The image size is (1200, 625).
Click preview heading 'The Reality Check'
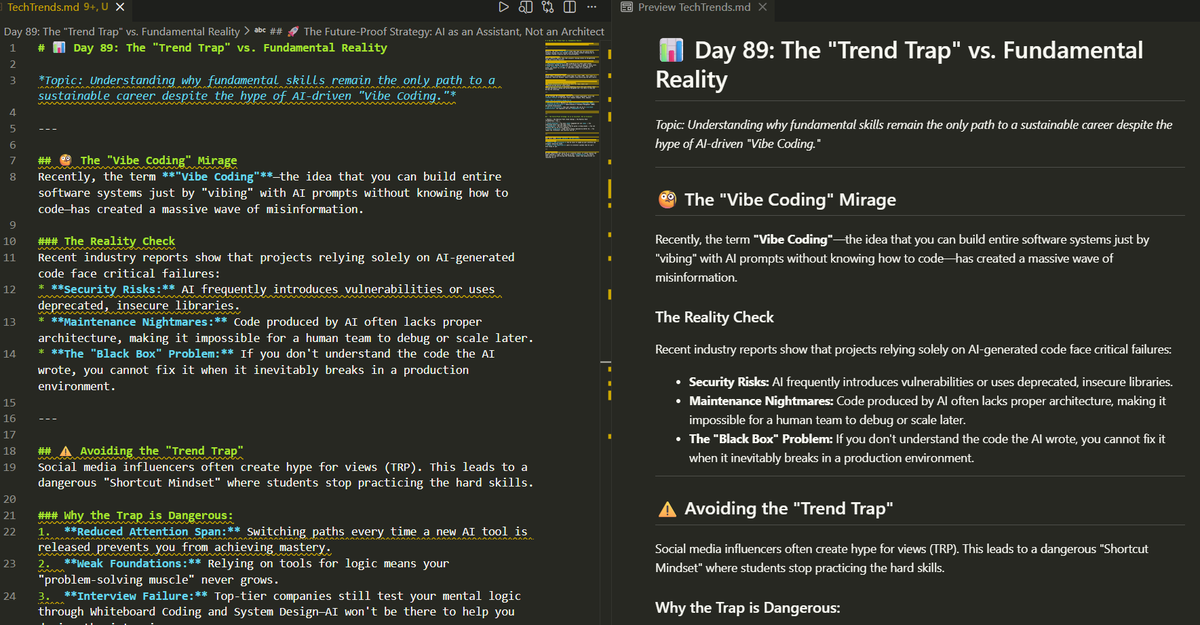pyautogui.click(x=714, y=317)
